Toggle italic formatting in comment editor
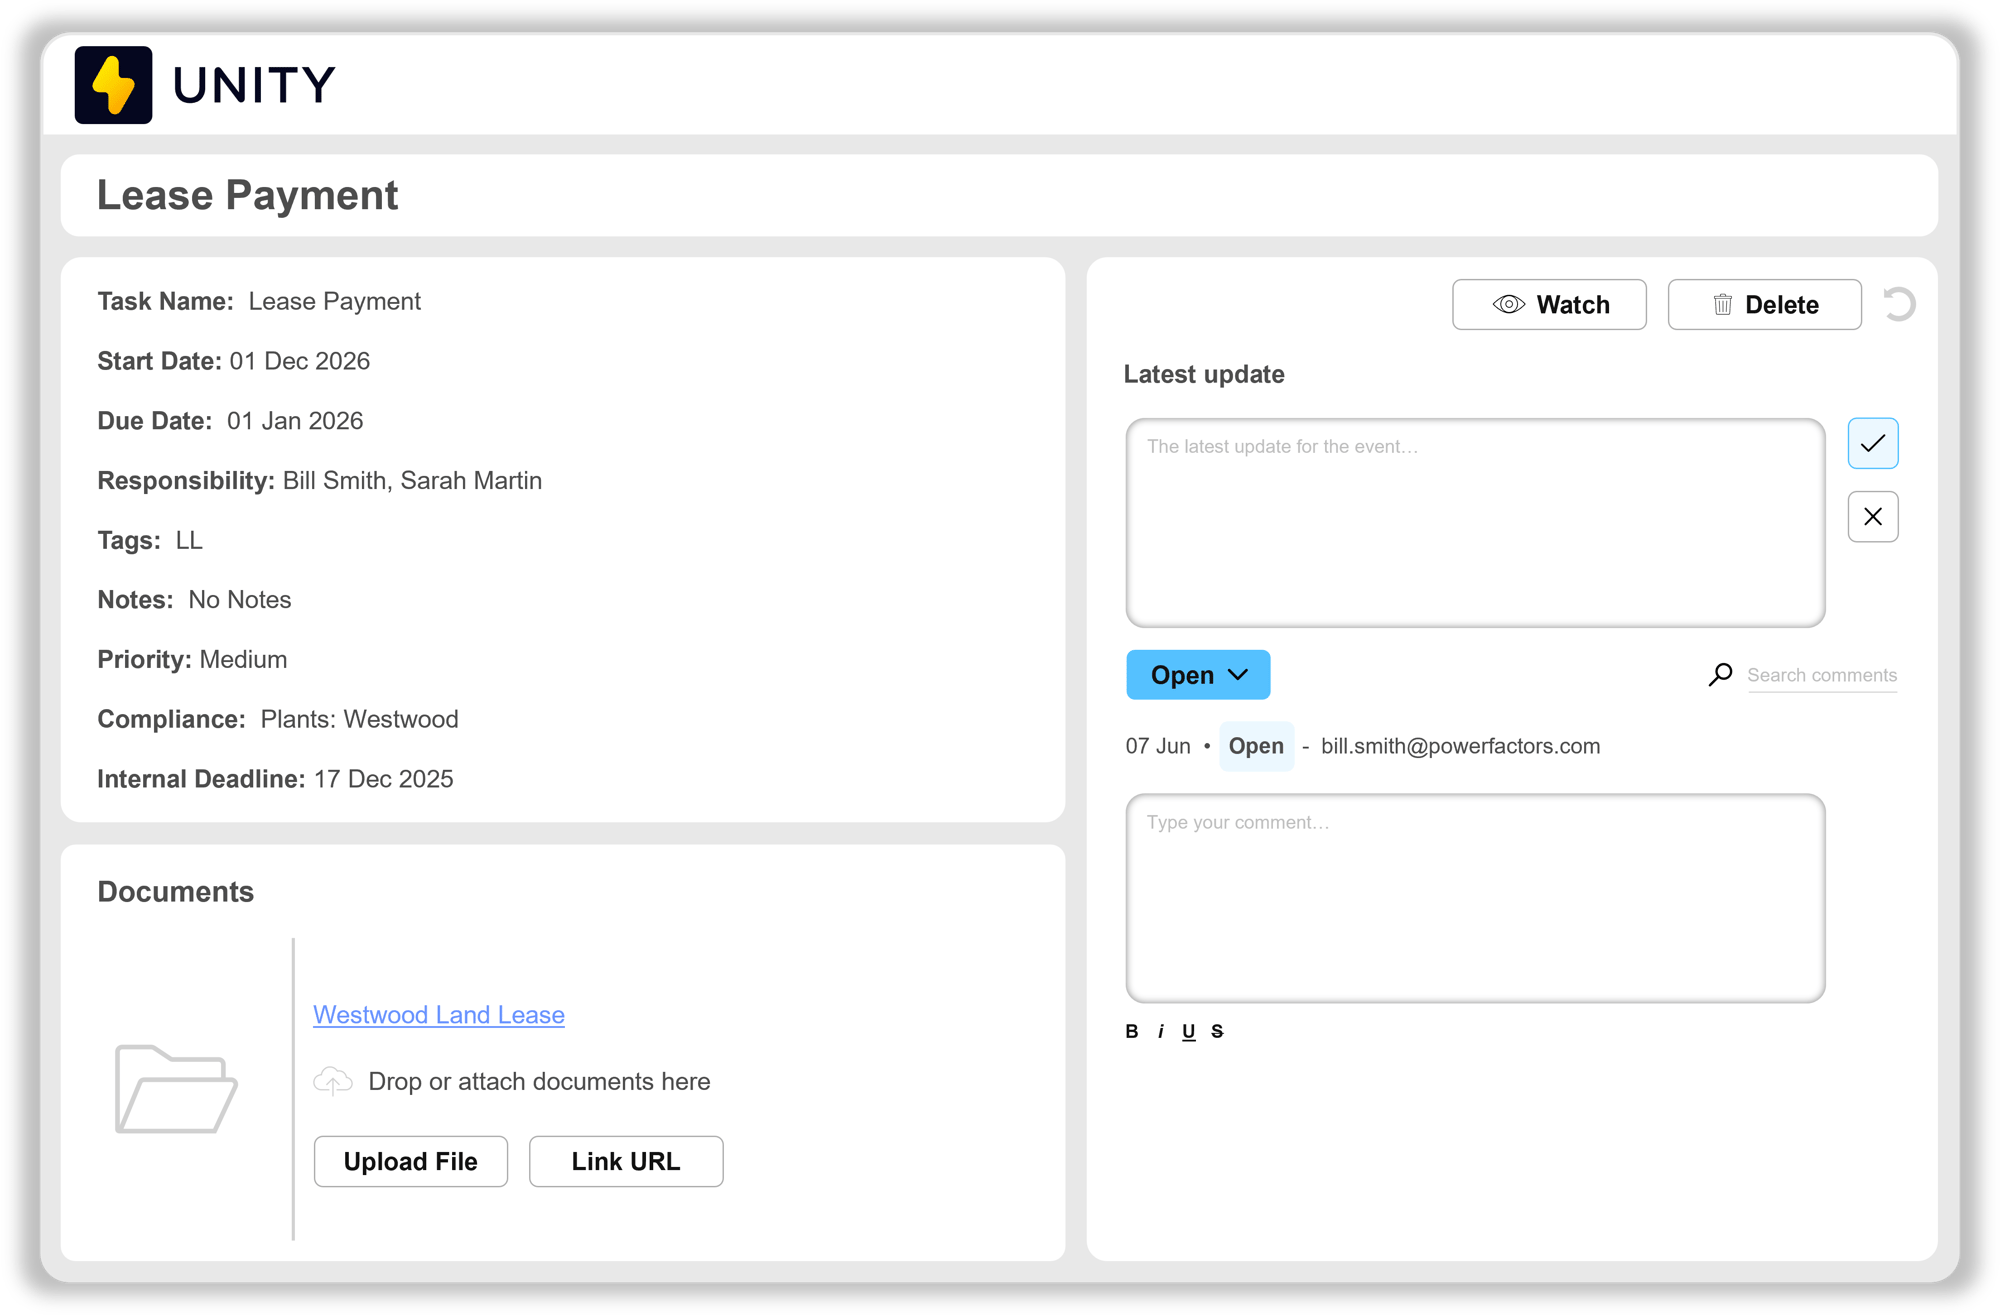This screenshot has width=2000, height=1315. point(1160,1031)
